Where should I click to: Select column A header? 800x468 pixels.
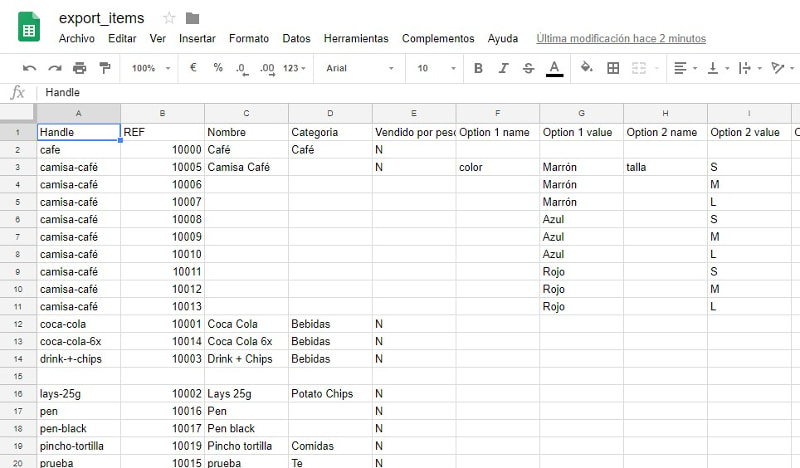(x=79, y=113)
